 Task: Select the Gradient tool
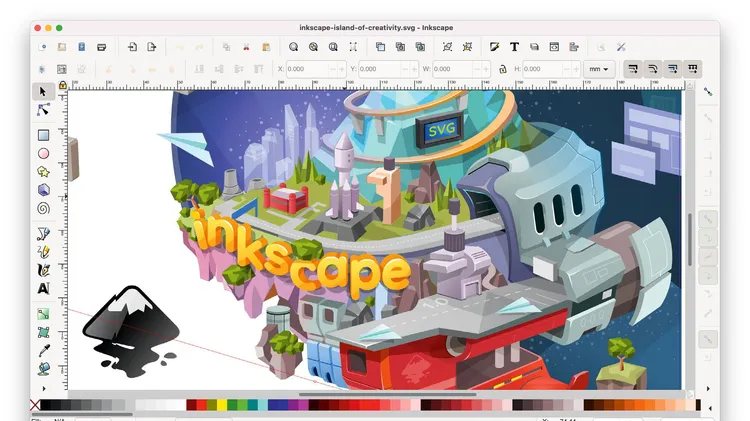pos(43,314)
